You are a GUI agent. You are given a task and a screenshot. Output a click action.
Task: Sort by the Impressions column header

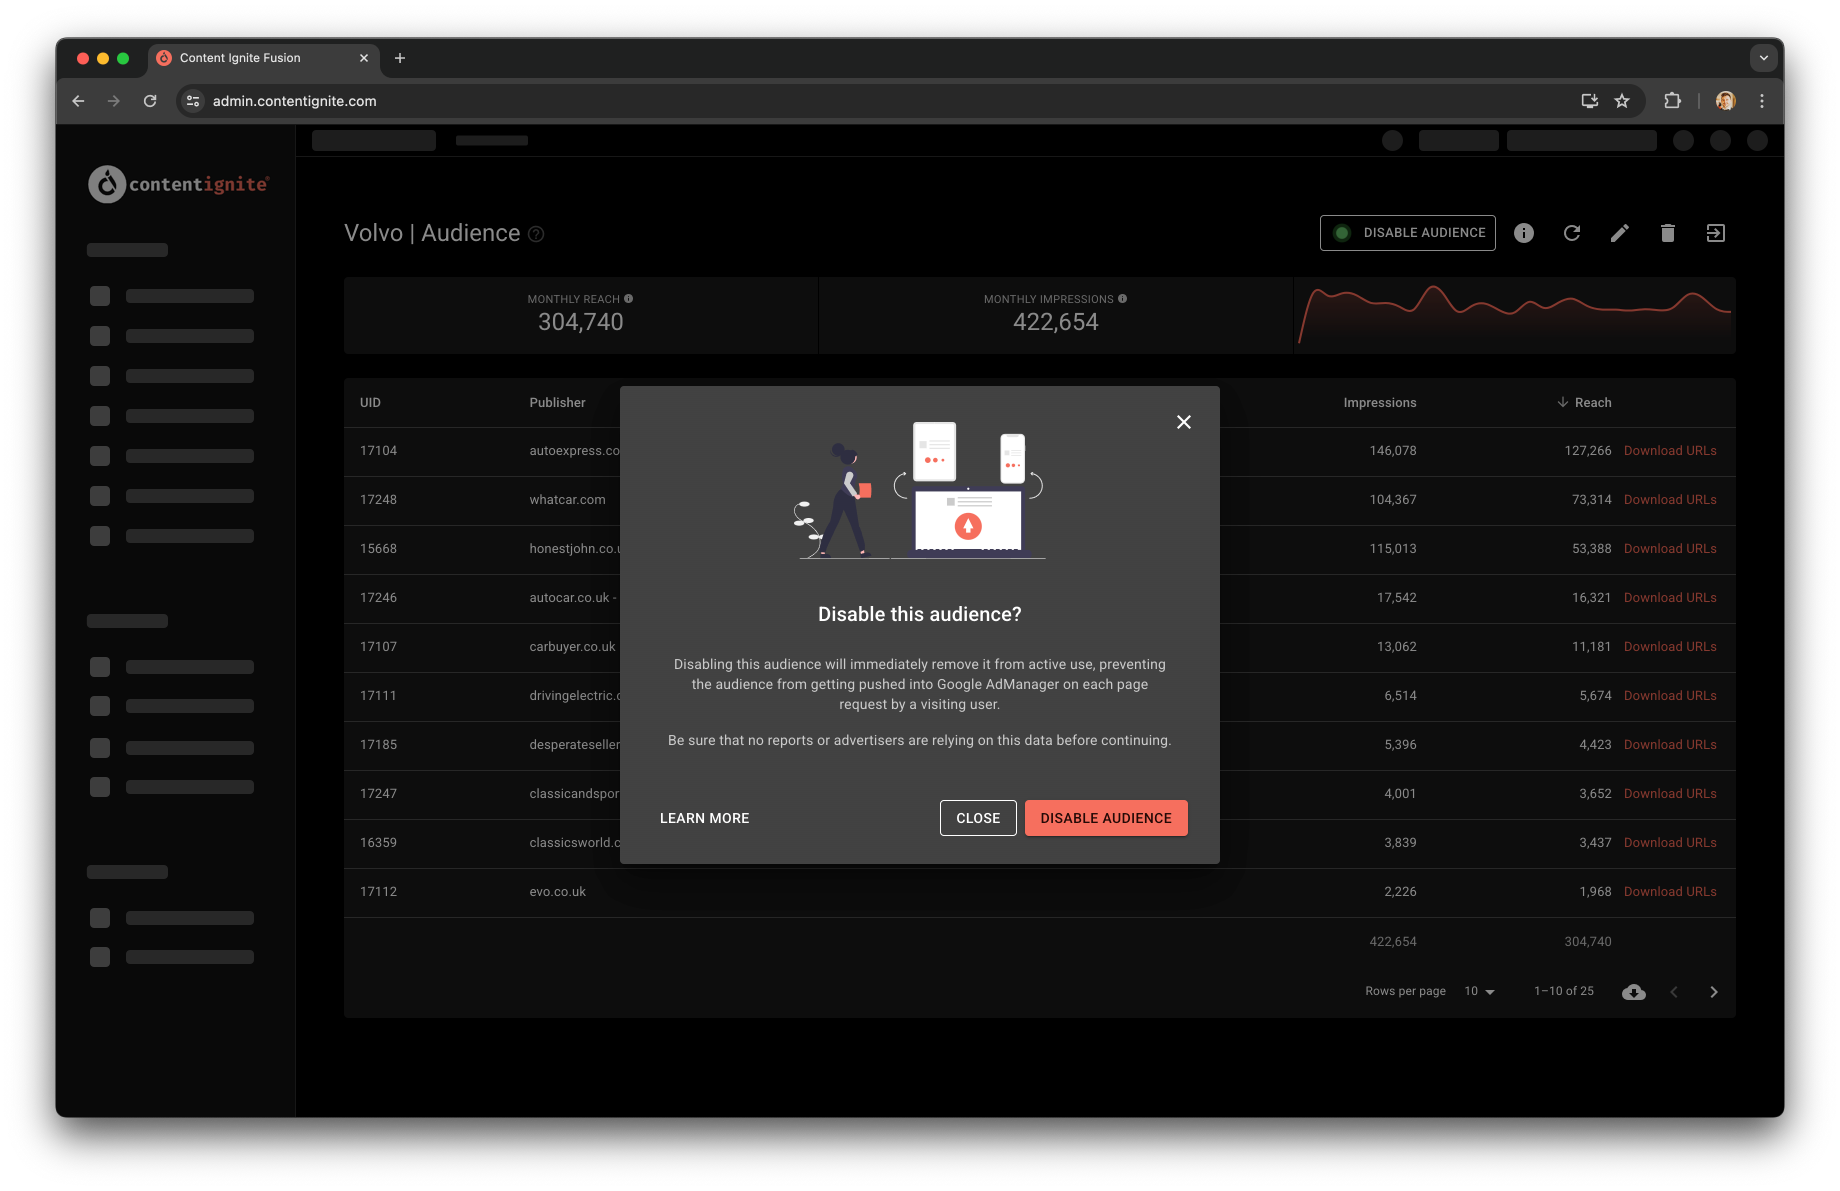click(x=1380, y=403)
